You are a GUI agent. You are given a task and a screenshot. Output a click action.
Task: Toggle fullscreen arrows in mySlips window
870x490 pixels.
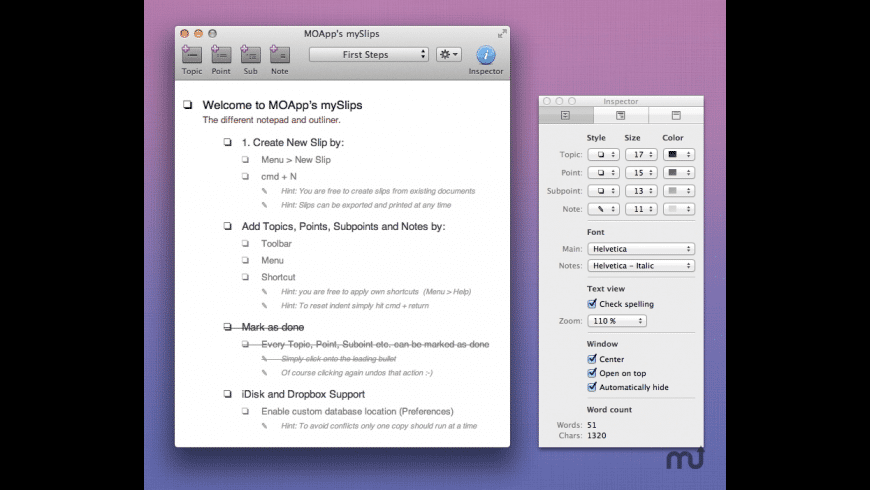pyautogui.click(x=502, y=34)
